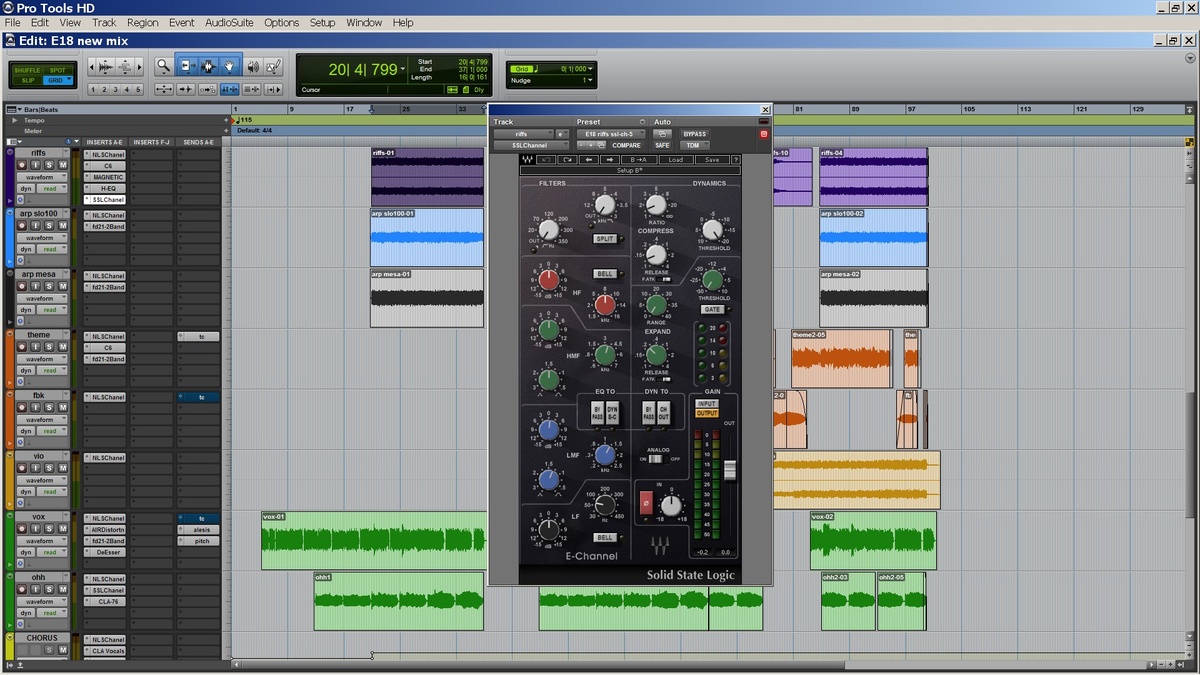Click the output gain fader handle
The image size is (1200, 675).
[x=730, y=470]
